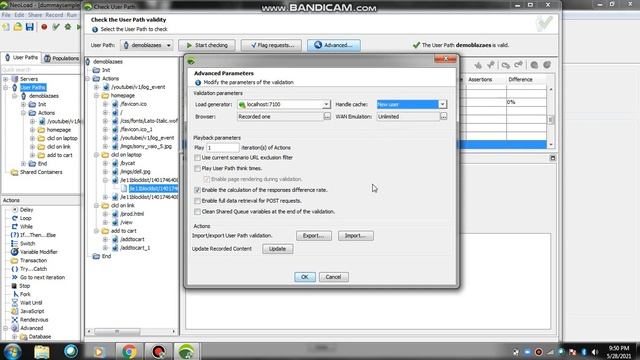This screenshot has height=360, width=640.
Task: Click the NeoLoad taskbar icon
Action: pos(187,351)
